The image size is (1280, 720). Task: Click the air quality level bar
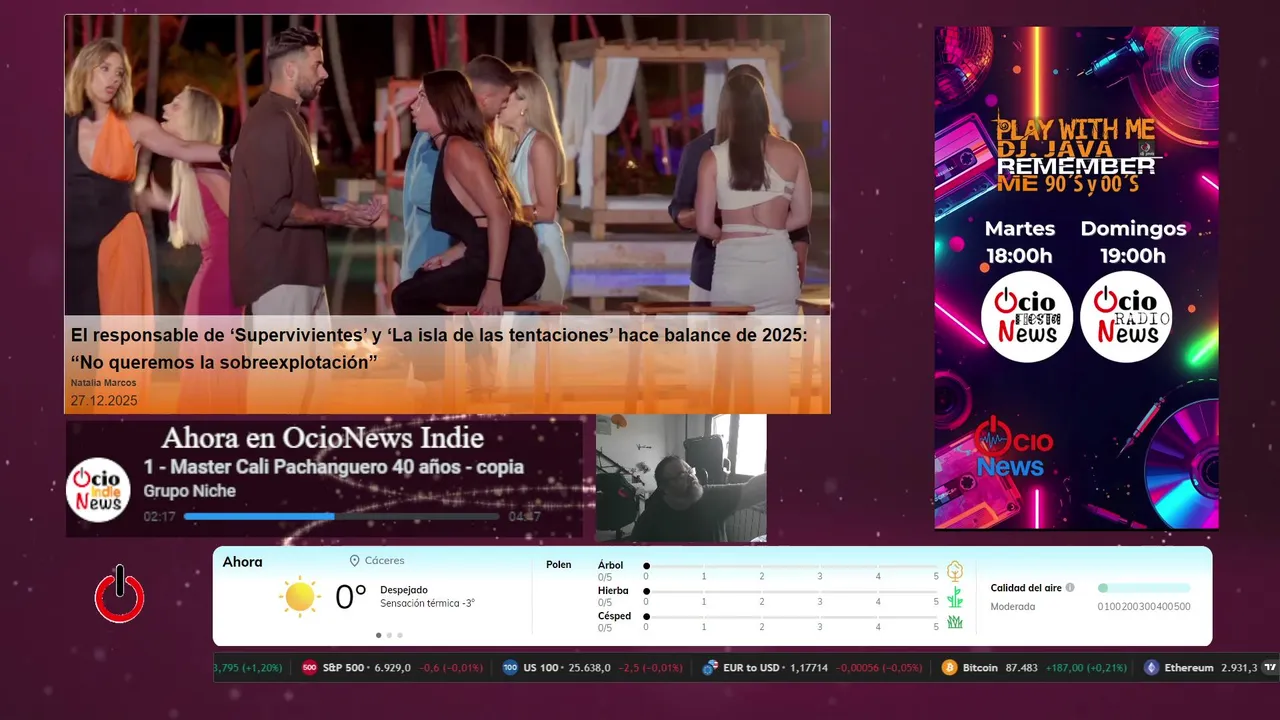coord(1144,588)
